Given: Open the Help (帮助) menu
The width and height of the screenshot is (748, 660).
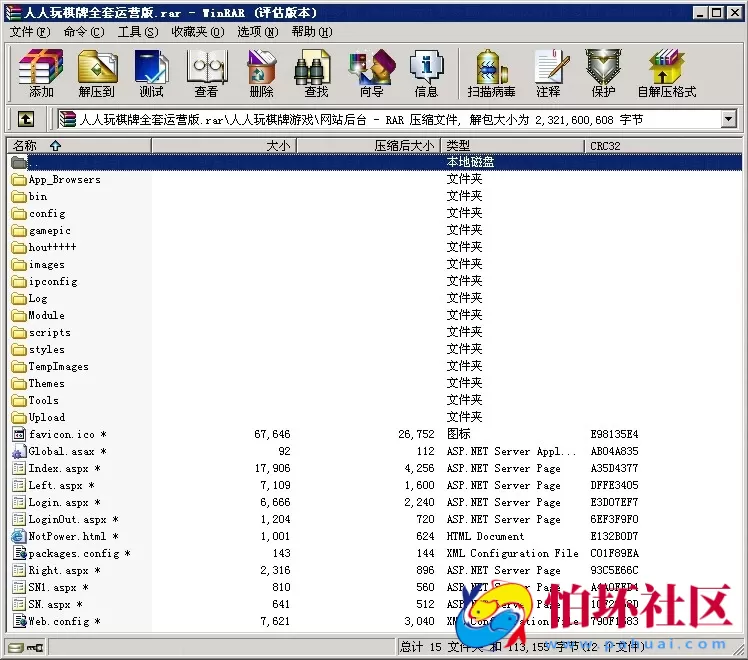Looking at the screenshot, I should pos(312,32).
